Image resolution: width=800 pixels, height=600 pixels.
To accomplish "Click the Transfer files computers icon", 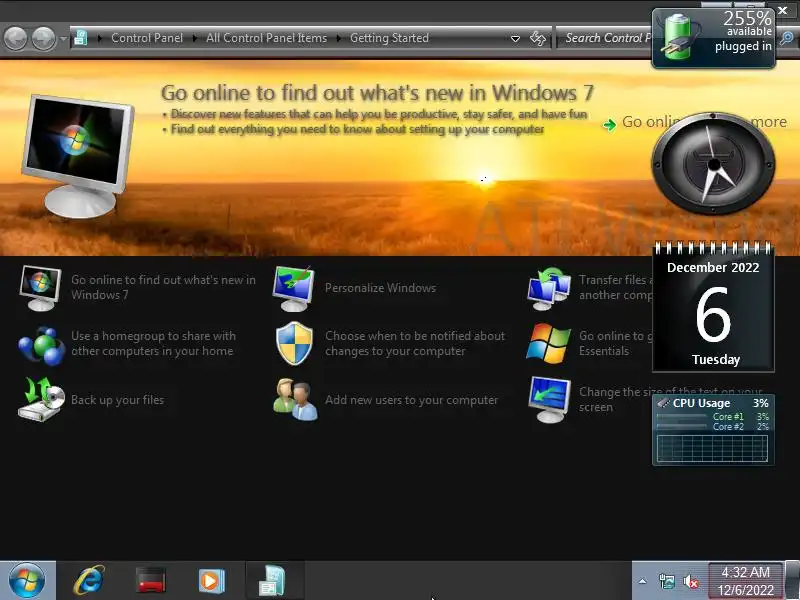I will [549, 288].
